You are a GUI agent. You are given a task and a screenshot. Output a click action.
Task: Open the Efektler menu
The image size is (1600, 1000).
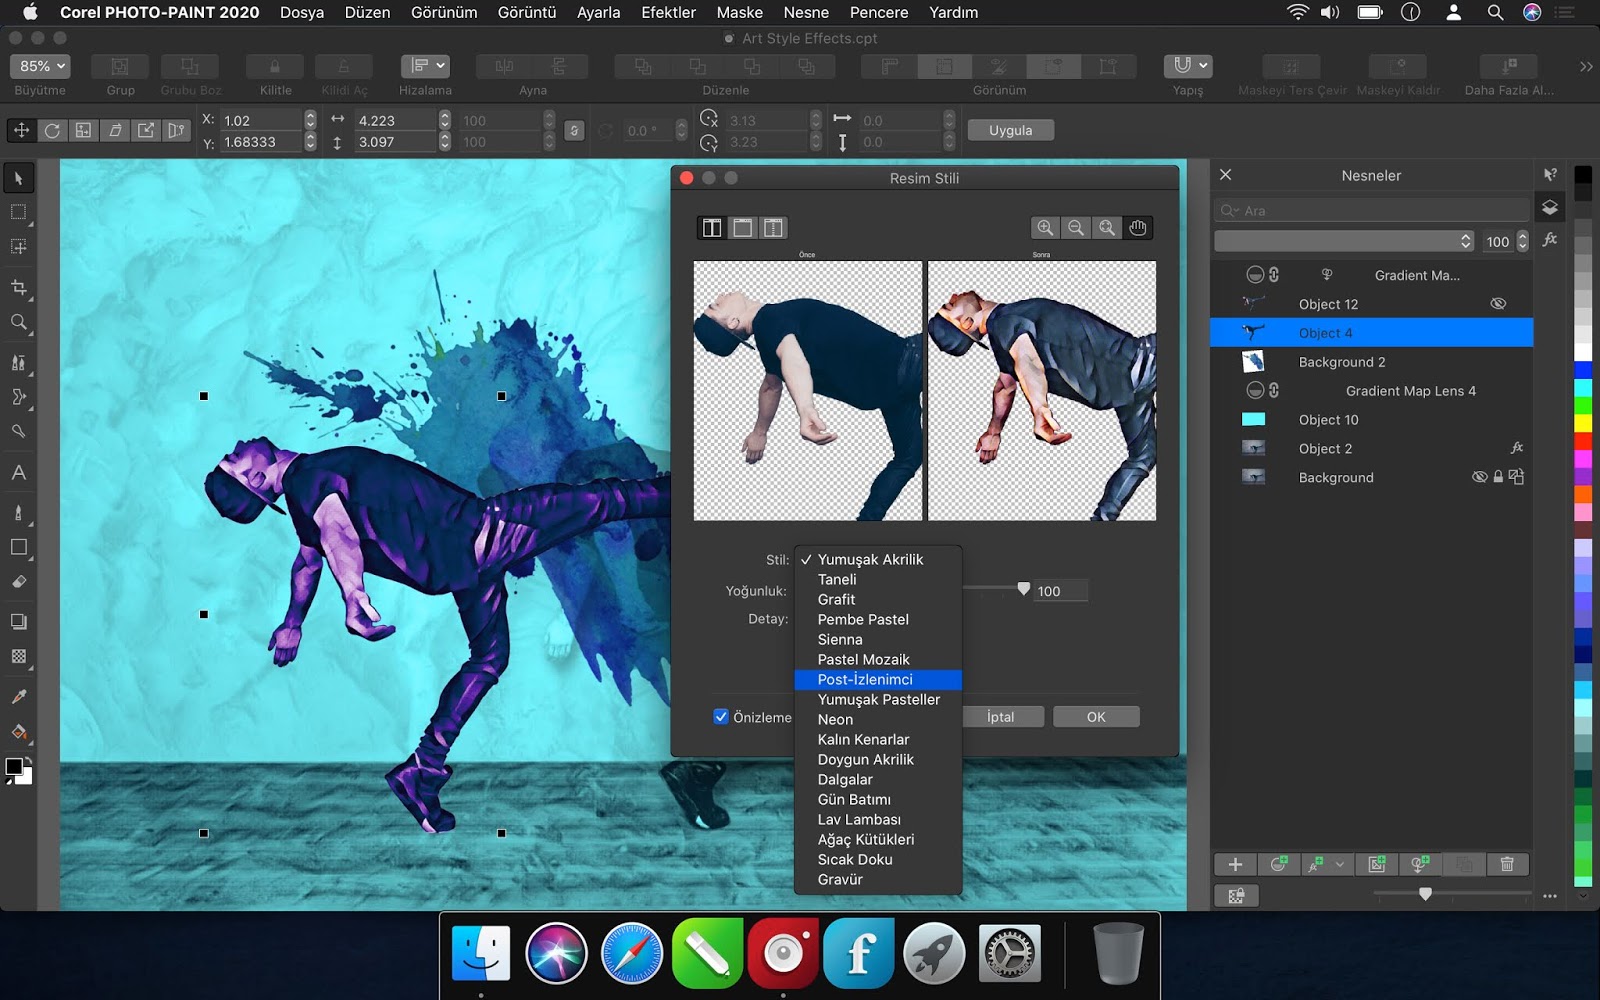669,12
